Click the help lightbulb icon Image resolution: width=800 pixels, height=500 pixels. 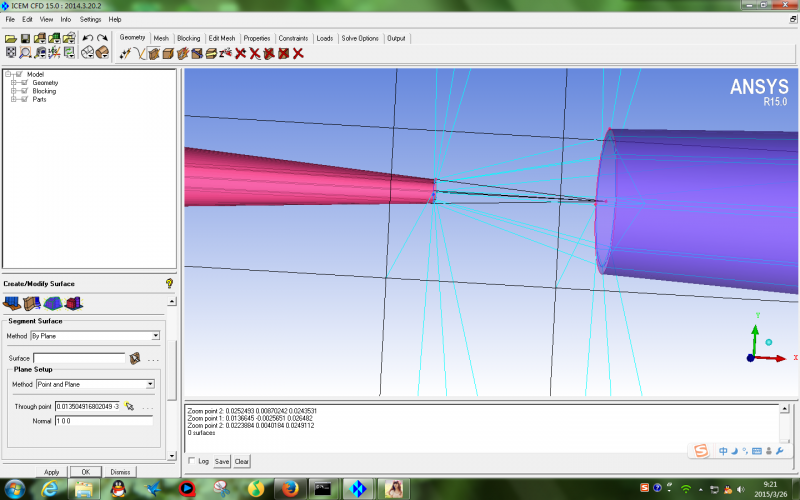pyautogui.click(x=169, y=283)
